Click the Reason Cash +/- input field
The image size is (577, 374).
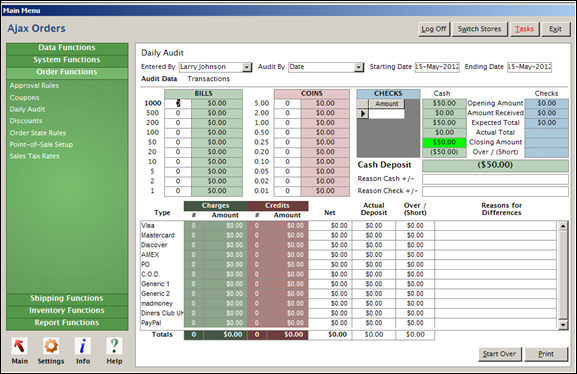(x=495, y=179)
